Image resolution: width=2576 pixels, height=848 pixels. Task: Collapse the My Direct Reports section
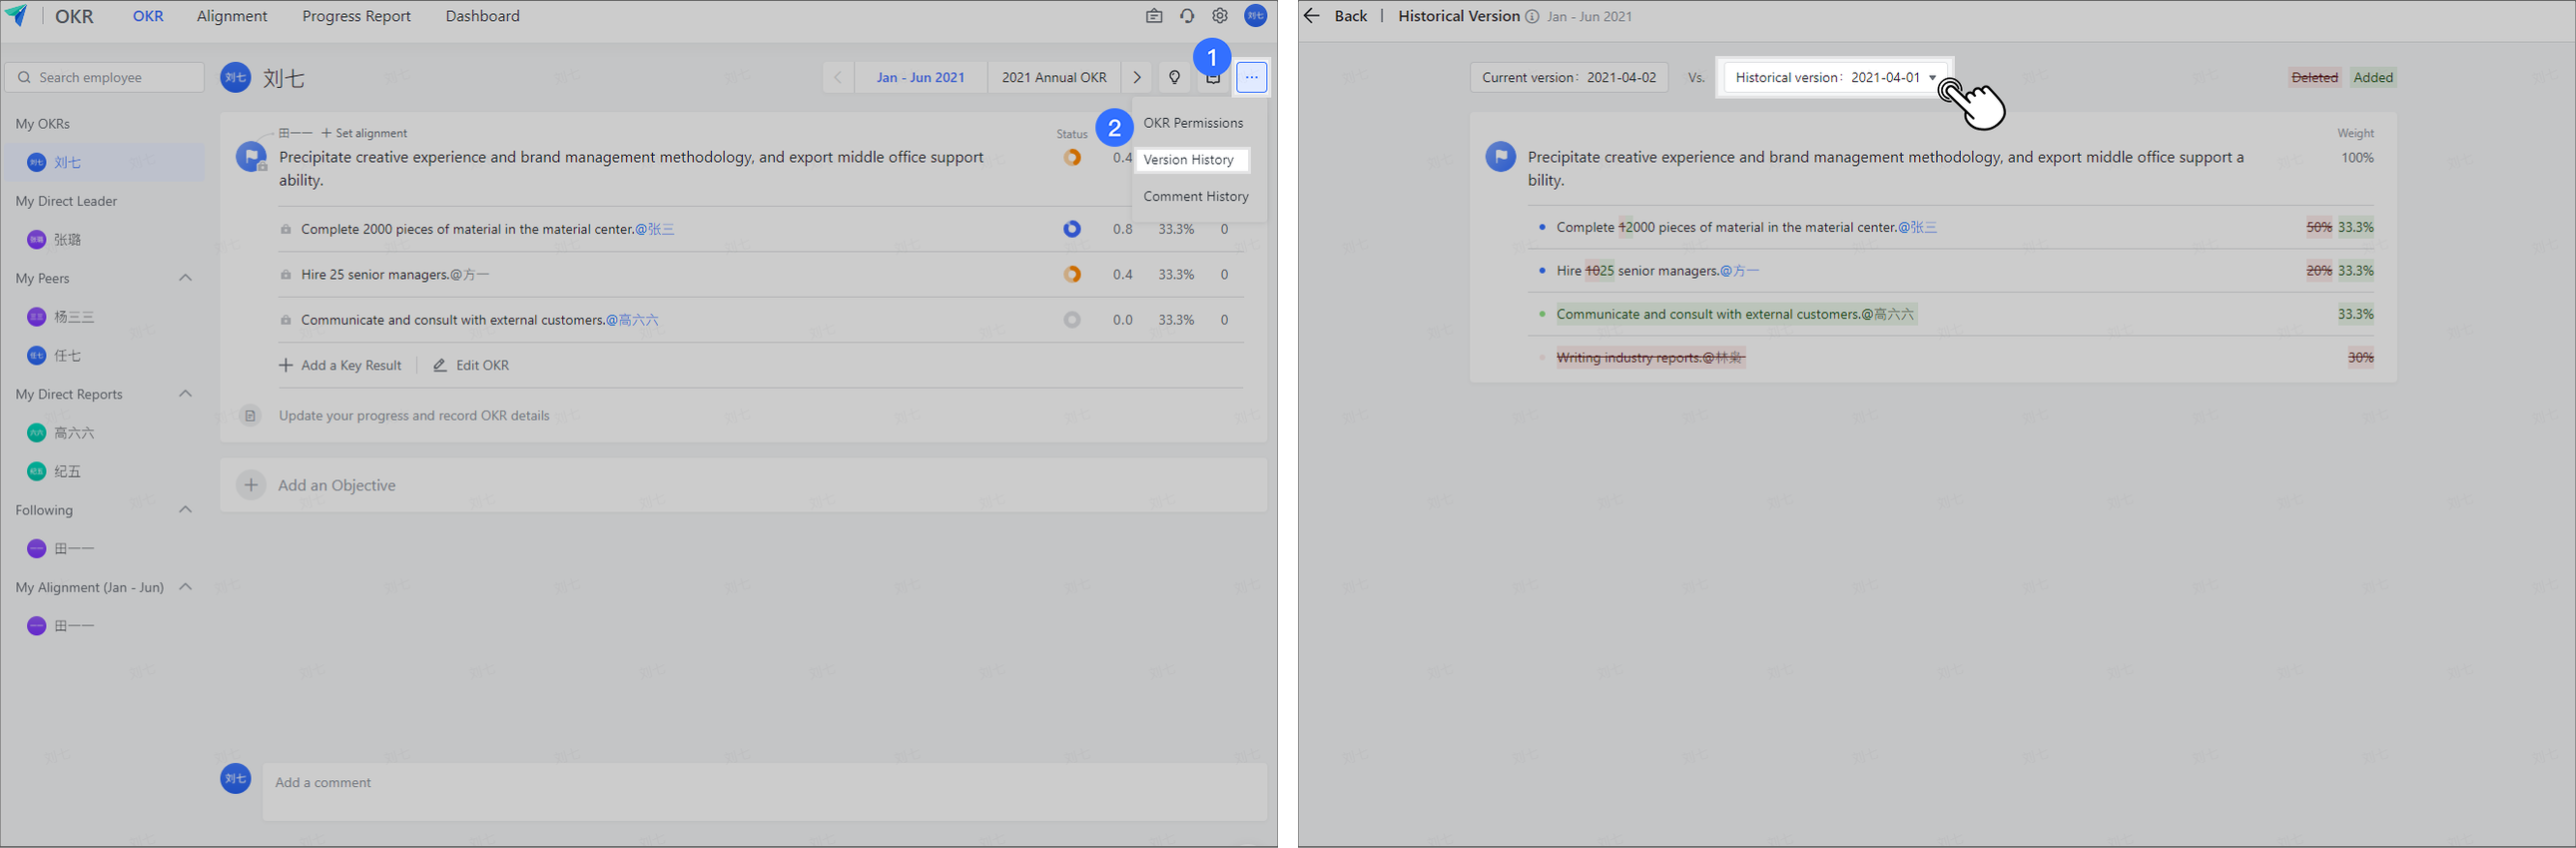tap(185, 394)
